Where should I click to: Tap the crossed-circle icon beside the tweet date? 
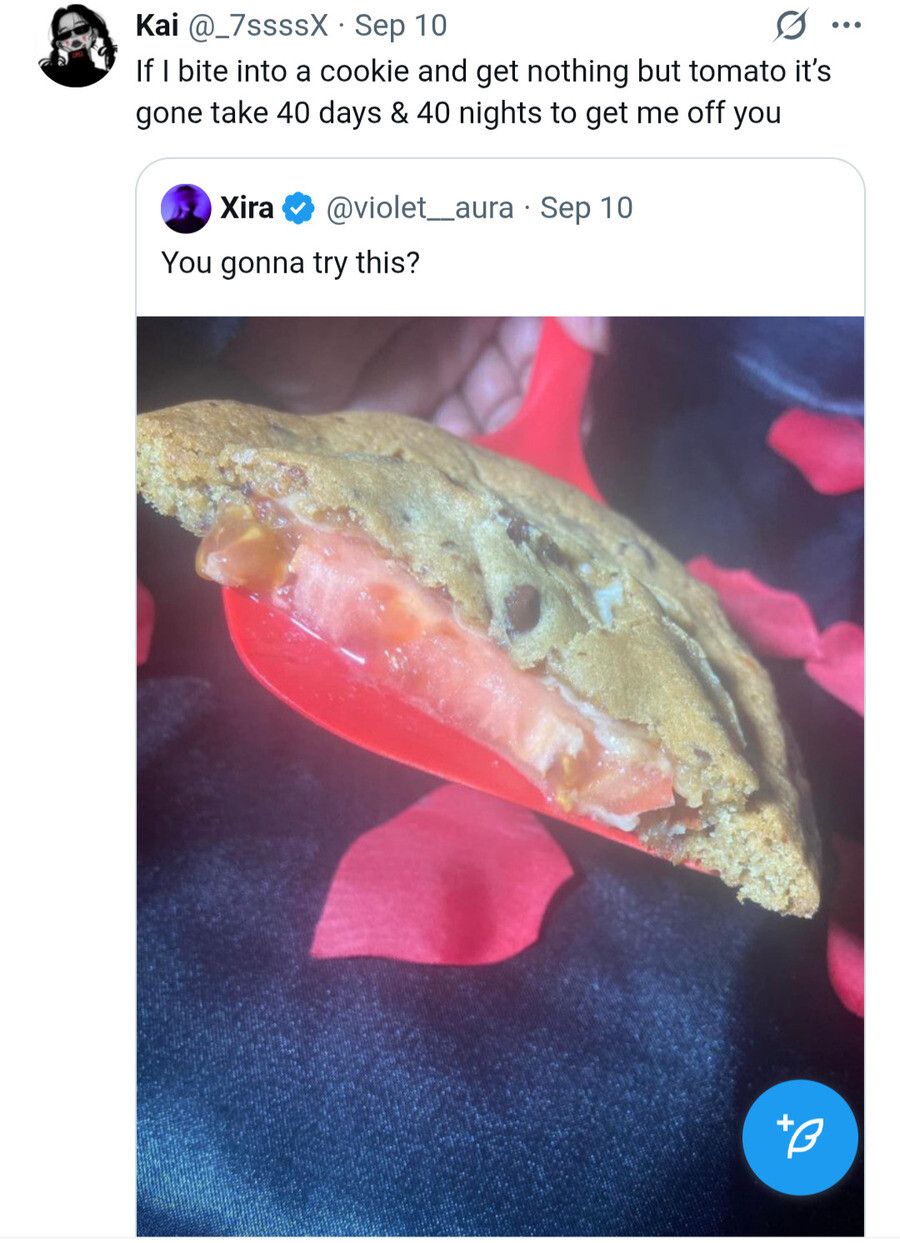click(x=791, y=27)
